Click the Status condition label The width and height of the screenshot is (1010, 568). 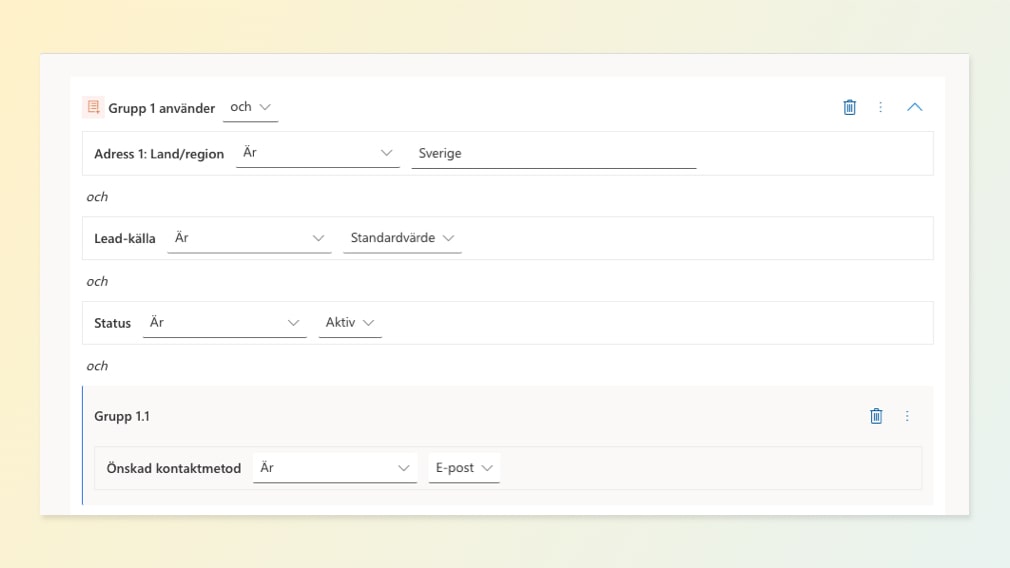tap(112, 324)
